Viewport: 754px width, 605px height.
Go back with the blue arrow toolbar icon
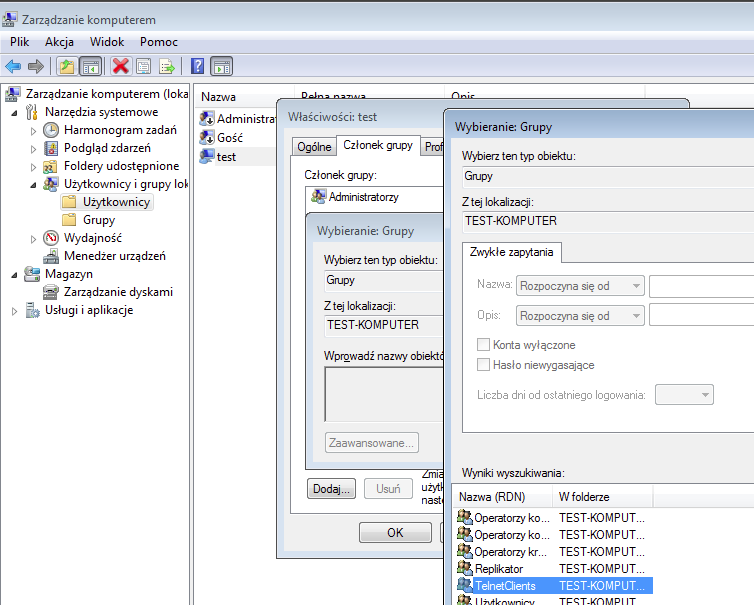tap(13, 66)
